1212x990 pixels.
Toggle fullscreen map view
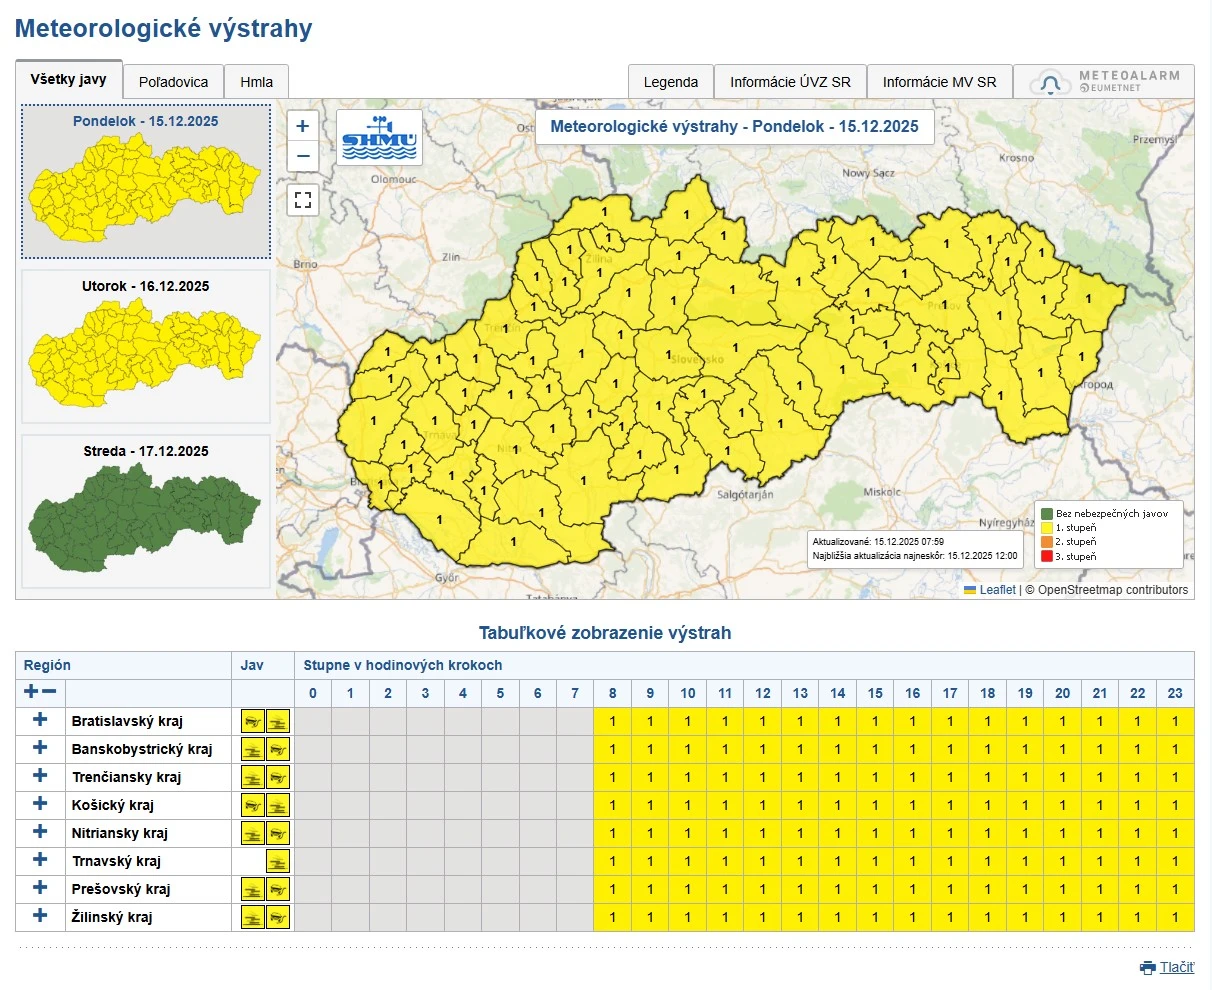303,200
